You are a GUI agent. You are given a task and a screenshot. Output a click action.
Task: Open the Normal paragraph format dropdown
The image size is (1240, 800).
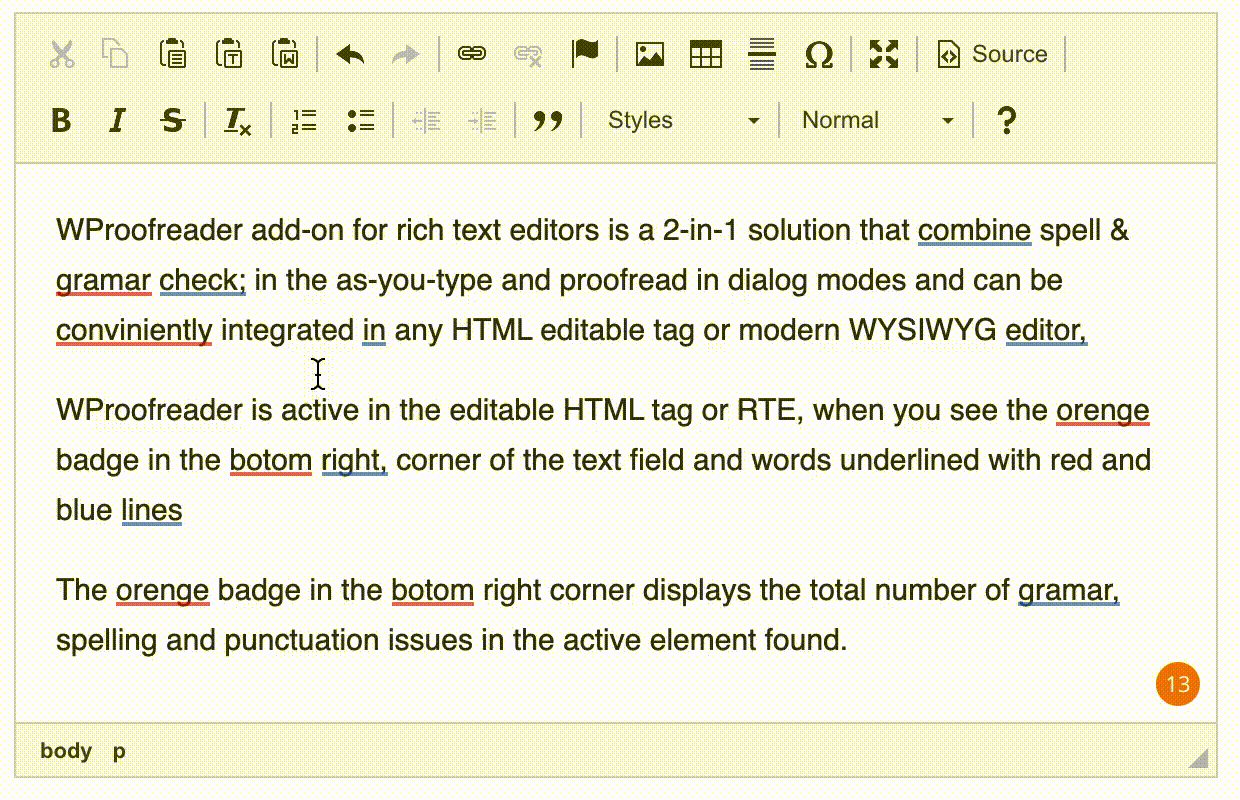[877, 121]
